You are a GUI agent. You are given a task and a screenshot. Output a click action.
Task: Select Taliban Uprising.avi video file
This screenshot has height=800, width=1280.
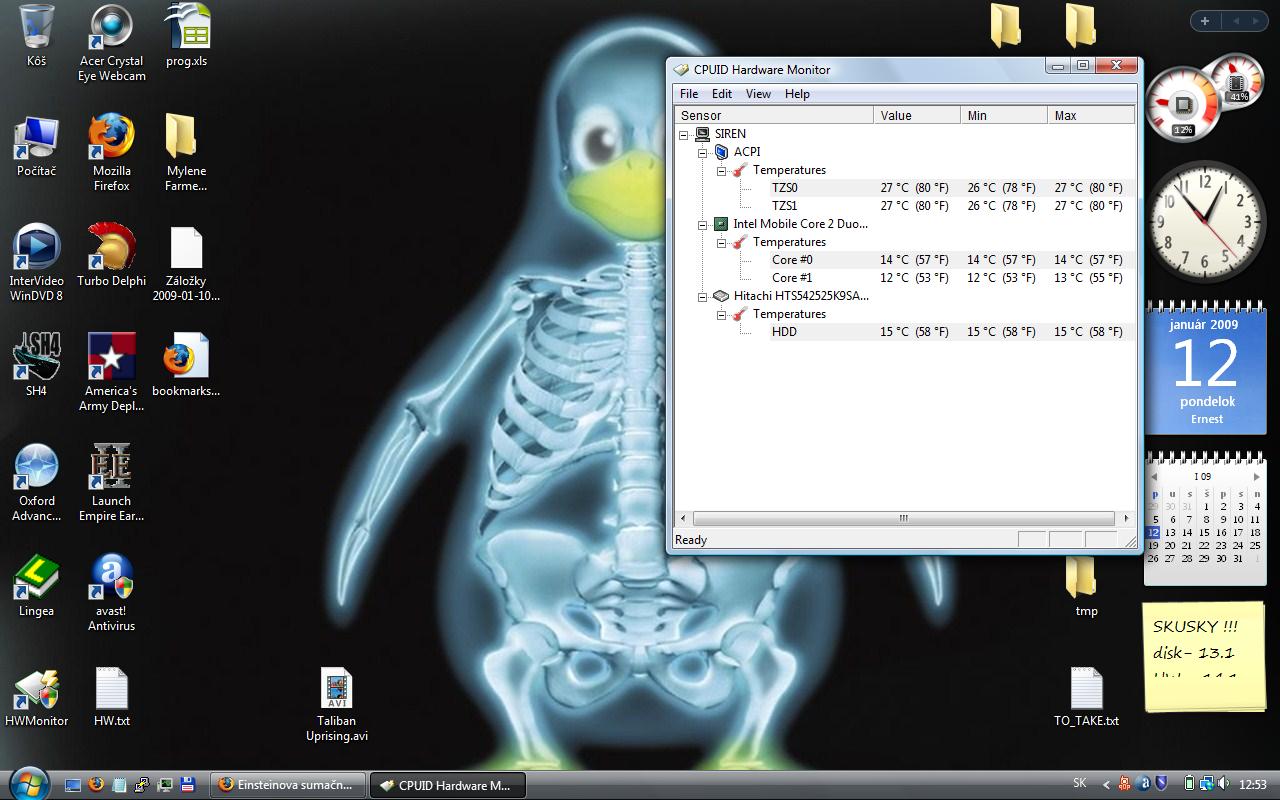(x=337, y=704)
